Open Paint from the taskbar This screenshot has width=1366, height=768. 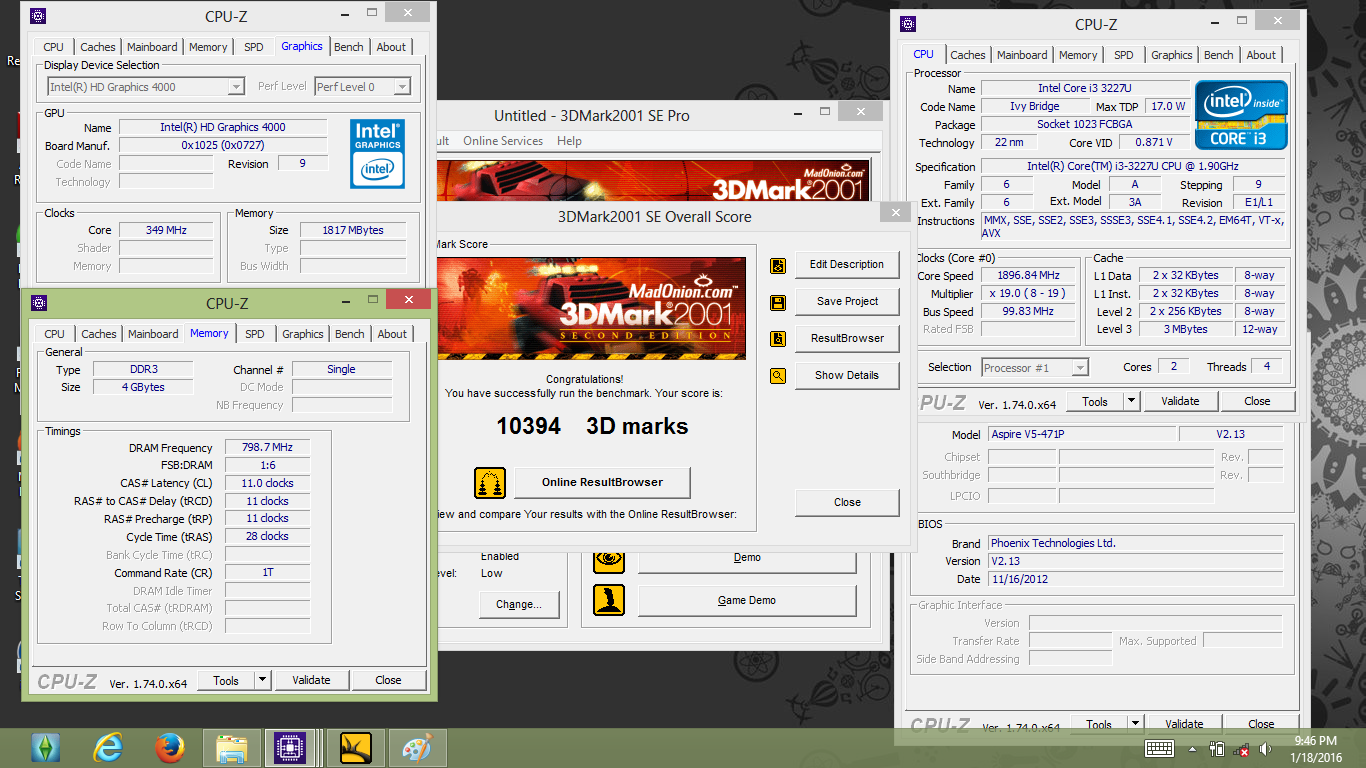[x=417, y=747]
